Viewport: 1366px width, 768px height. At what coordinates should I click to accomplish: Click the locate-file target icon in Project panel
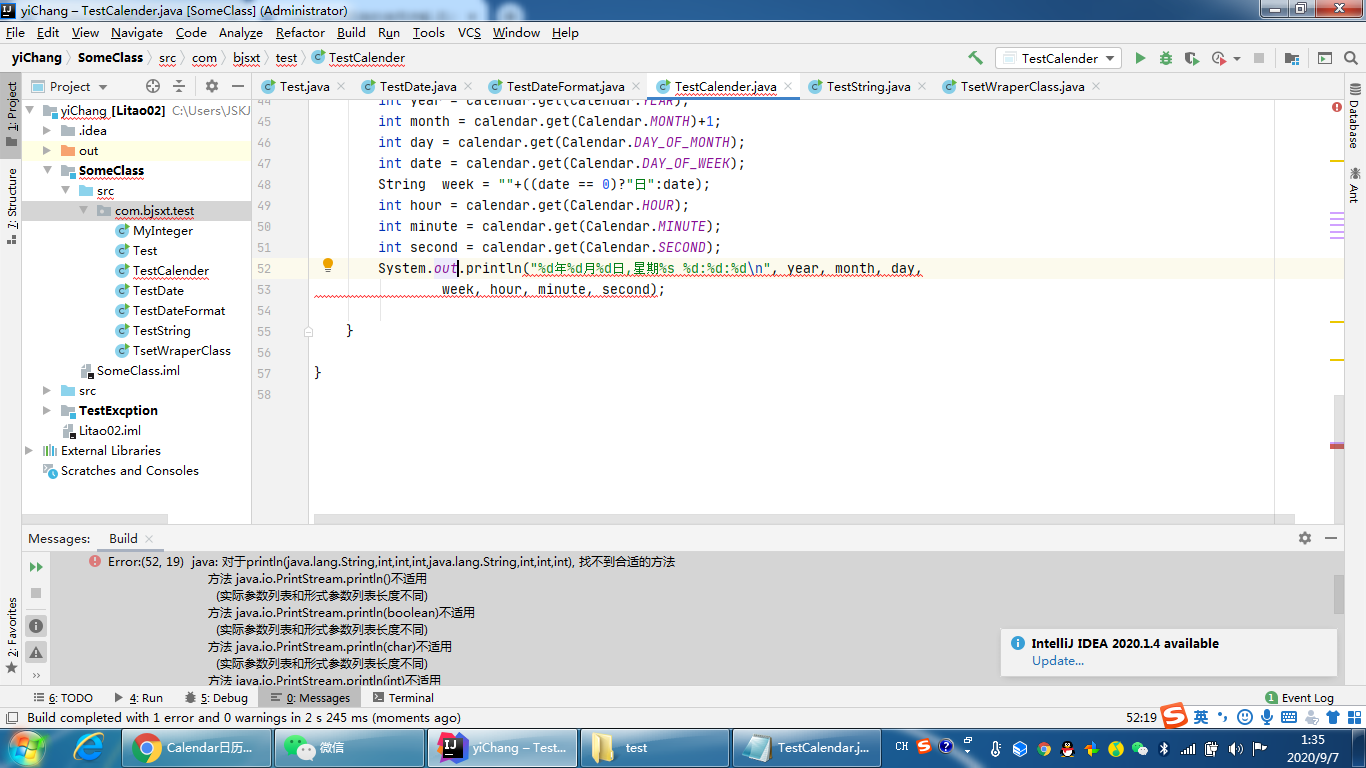click(153, 86)
